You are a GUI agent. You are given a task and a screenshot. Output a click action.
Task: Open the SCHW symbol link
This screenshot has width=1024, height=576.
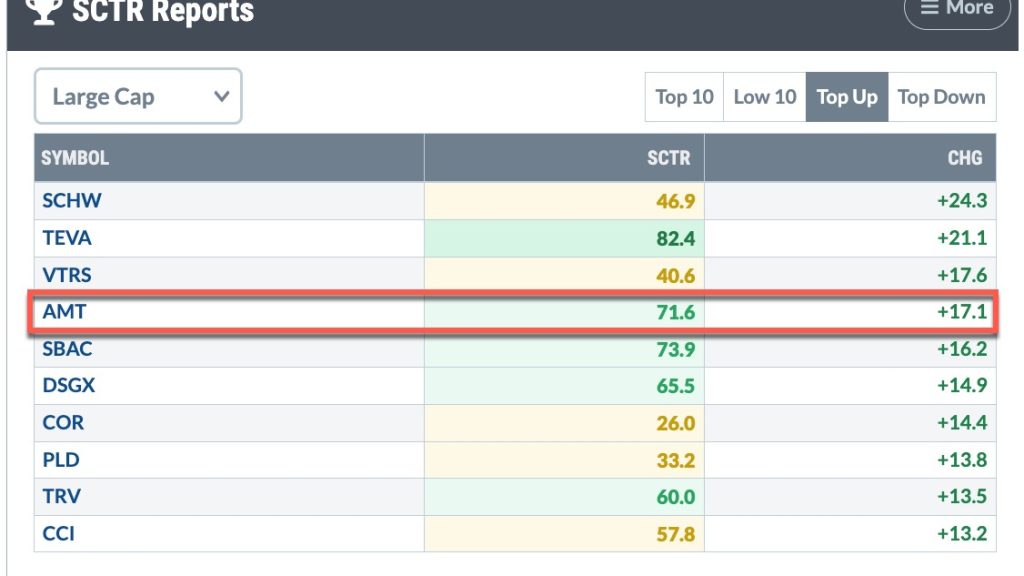72,200
